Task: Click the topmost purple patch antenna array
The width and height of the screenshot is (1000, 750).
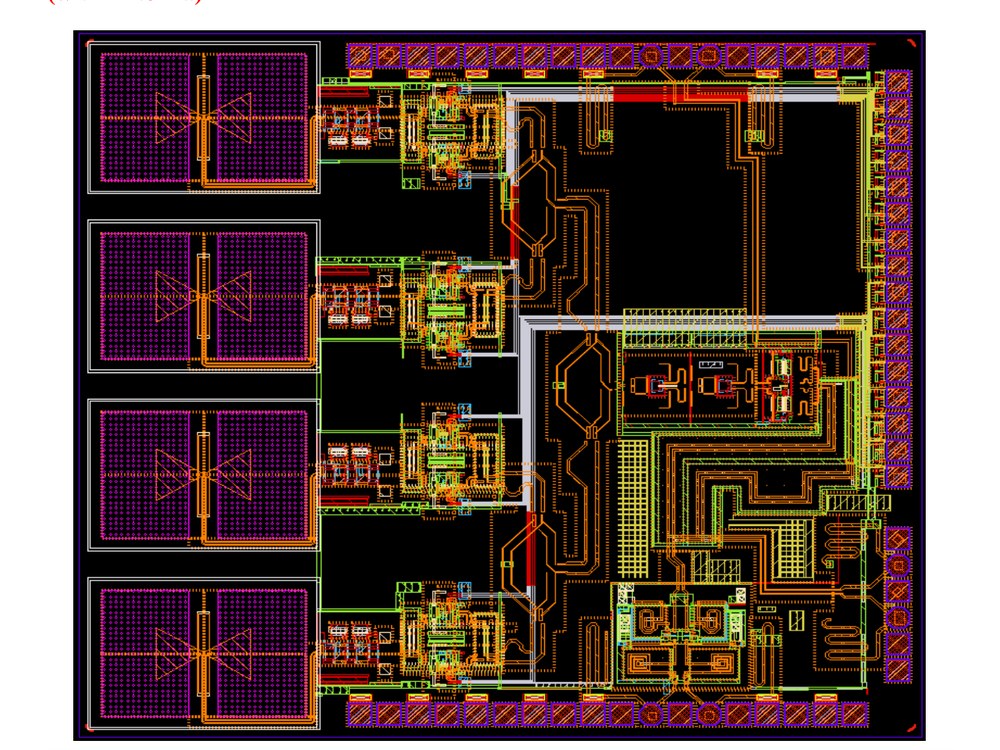Action: tap(204, 118)
